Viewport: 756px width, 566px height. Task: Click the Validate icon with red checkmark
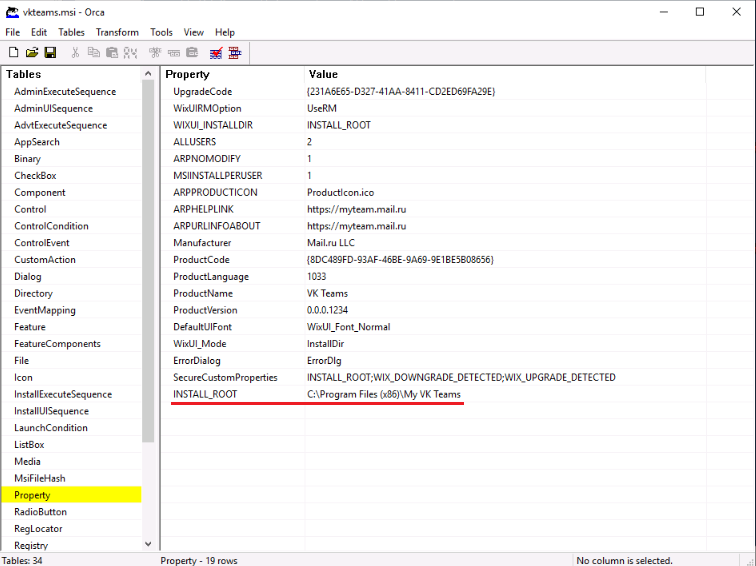pyautogui.click(x=215, y=52)
